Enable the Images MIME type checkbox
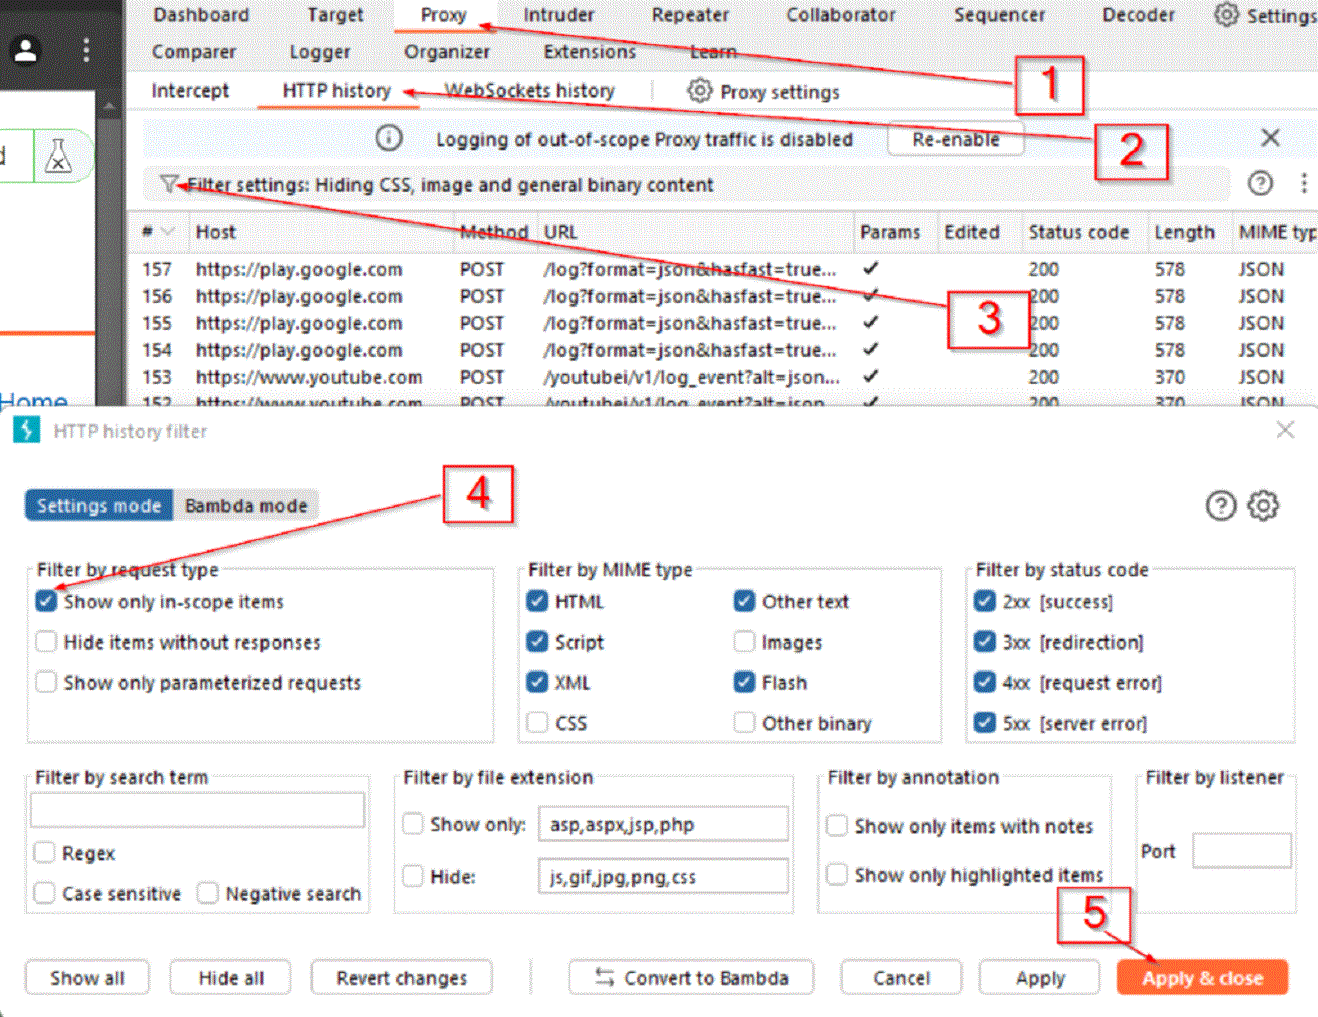The height and width of the screenshot is (1017, 1318). point(744,642)
